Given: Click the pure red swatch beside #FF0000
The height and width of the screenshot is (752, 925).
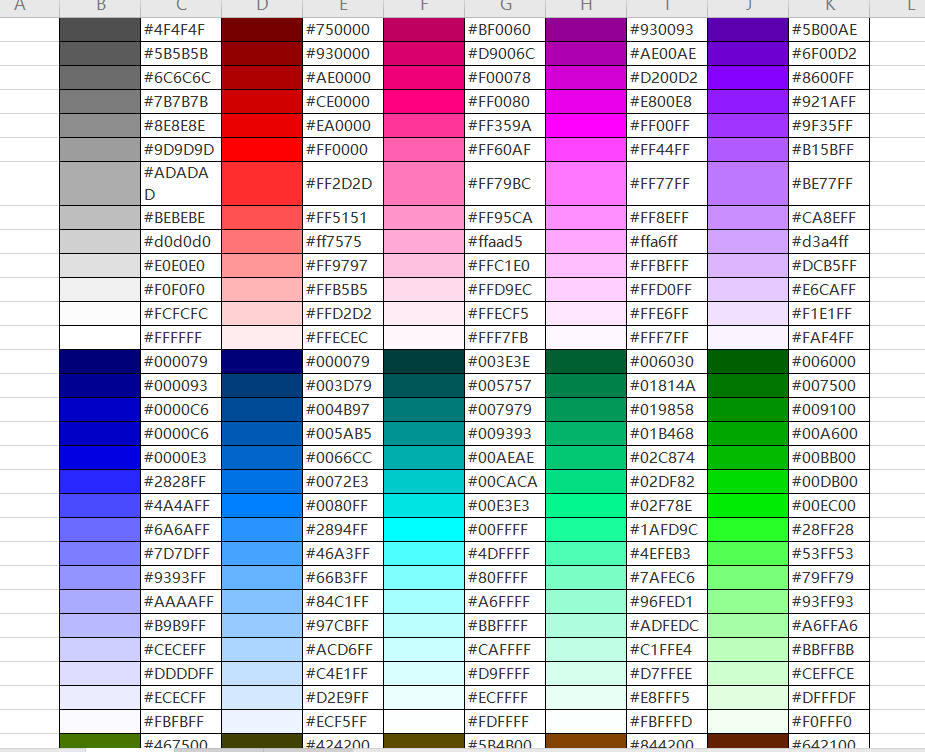Looking at the screenshot, I should [262, 149].
